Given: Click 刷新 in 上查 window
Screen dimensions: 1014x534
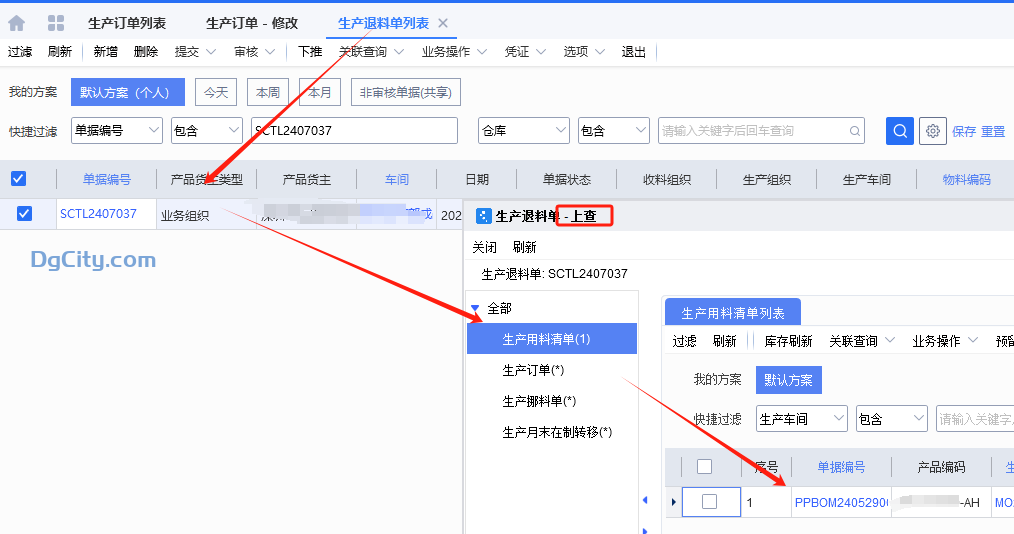Looking at the screenshot, I should tap(524, 247).
